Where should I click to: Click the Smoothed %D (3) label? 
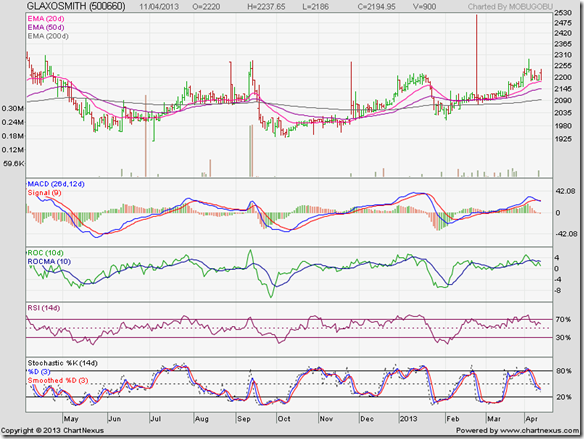point(58,380)
